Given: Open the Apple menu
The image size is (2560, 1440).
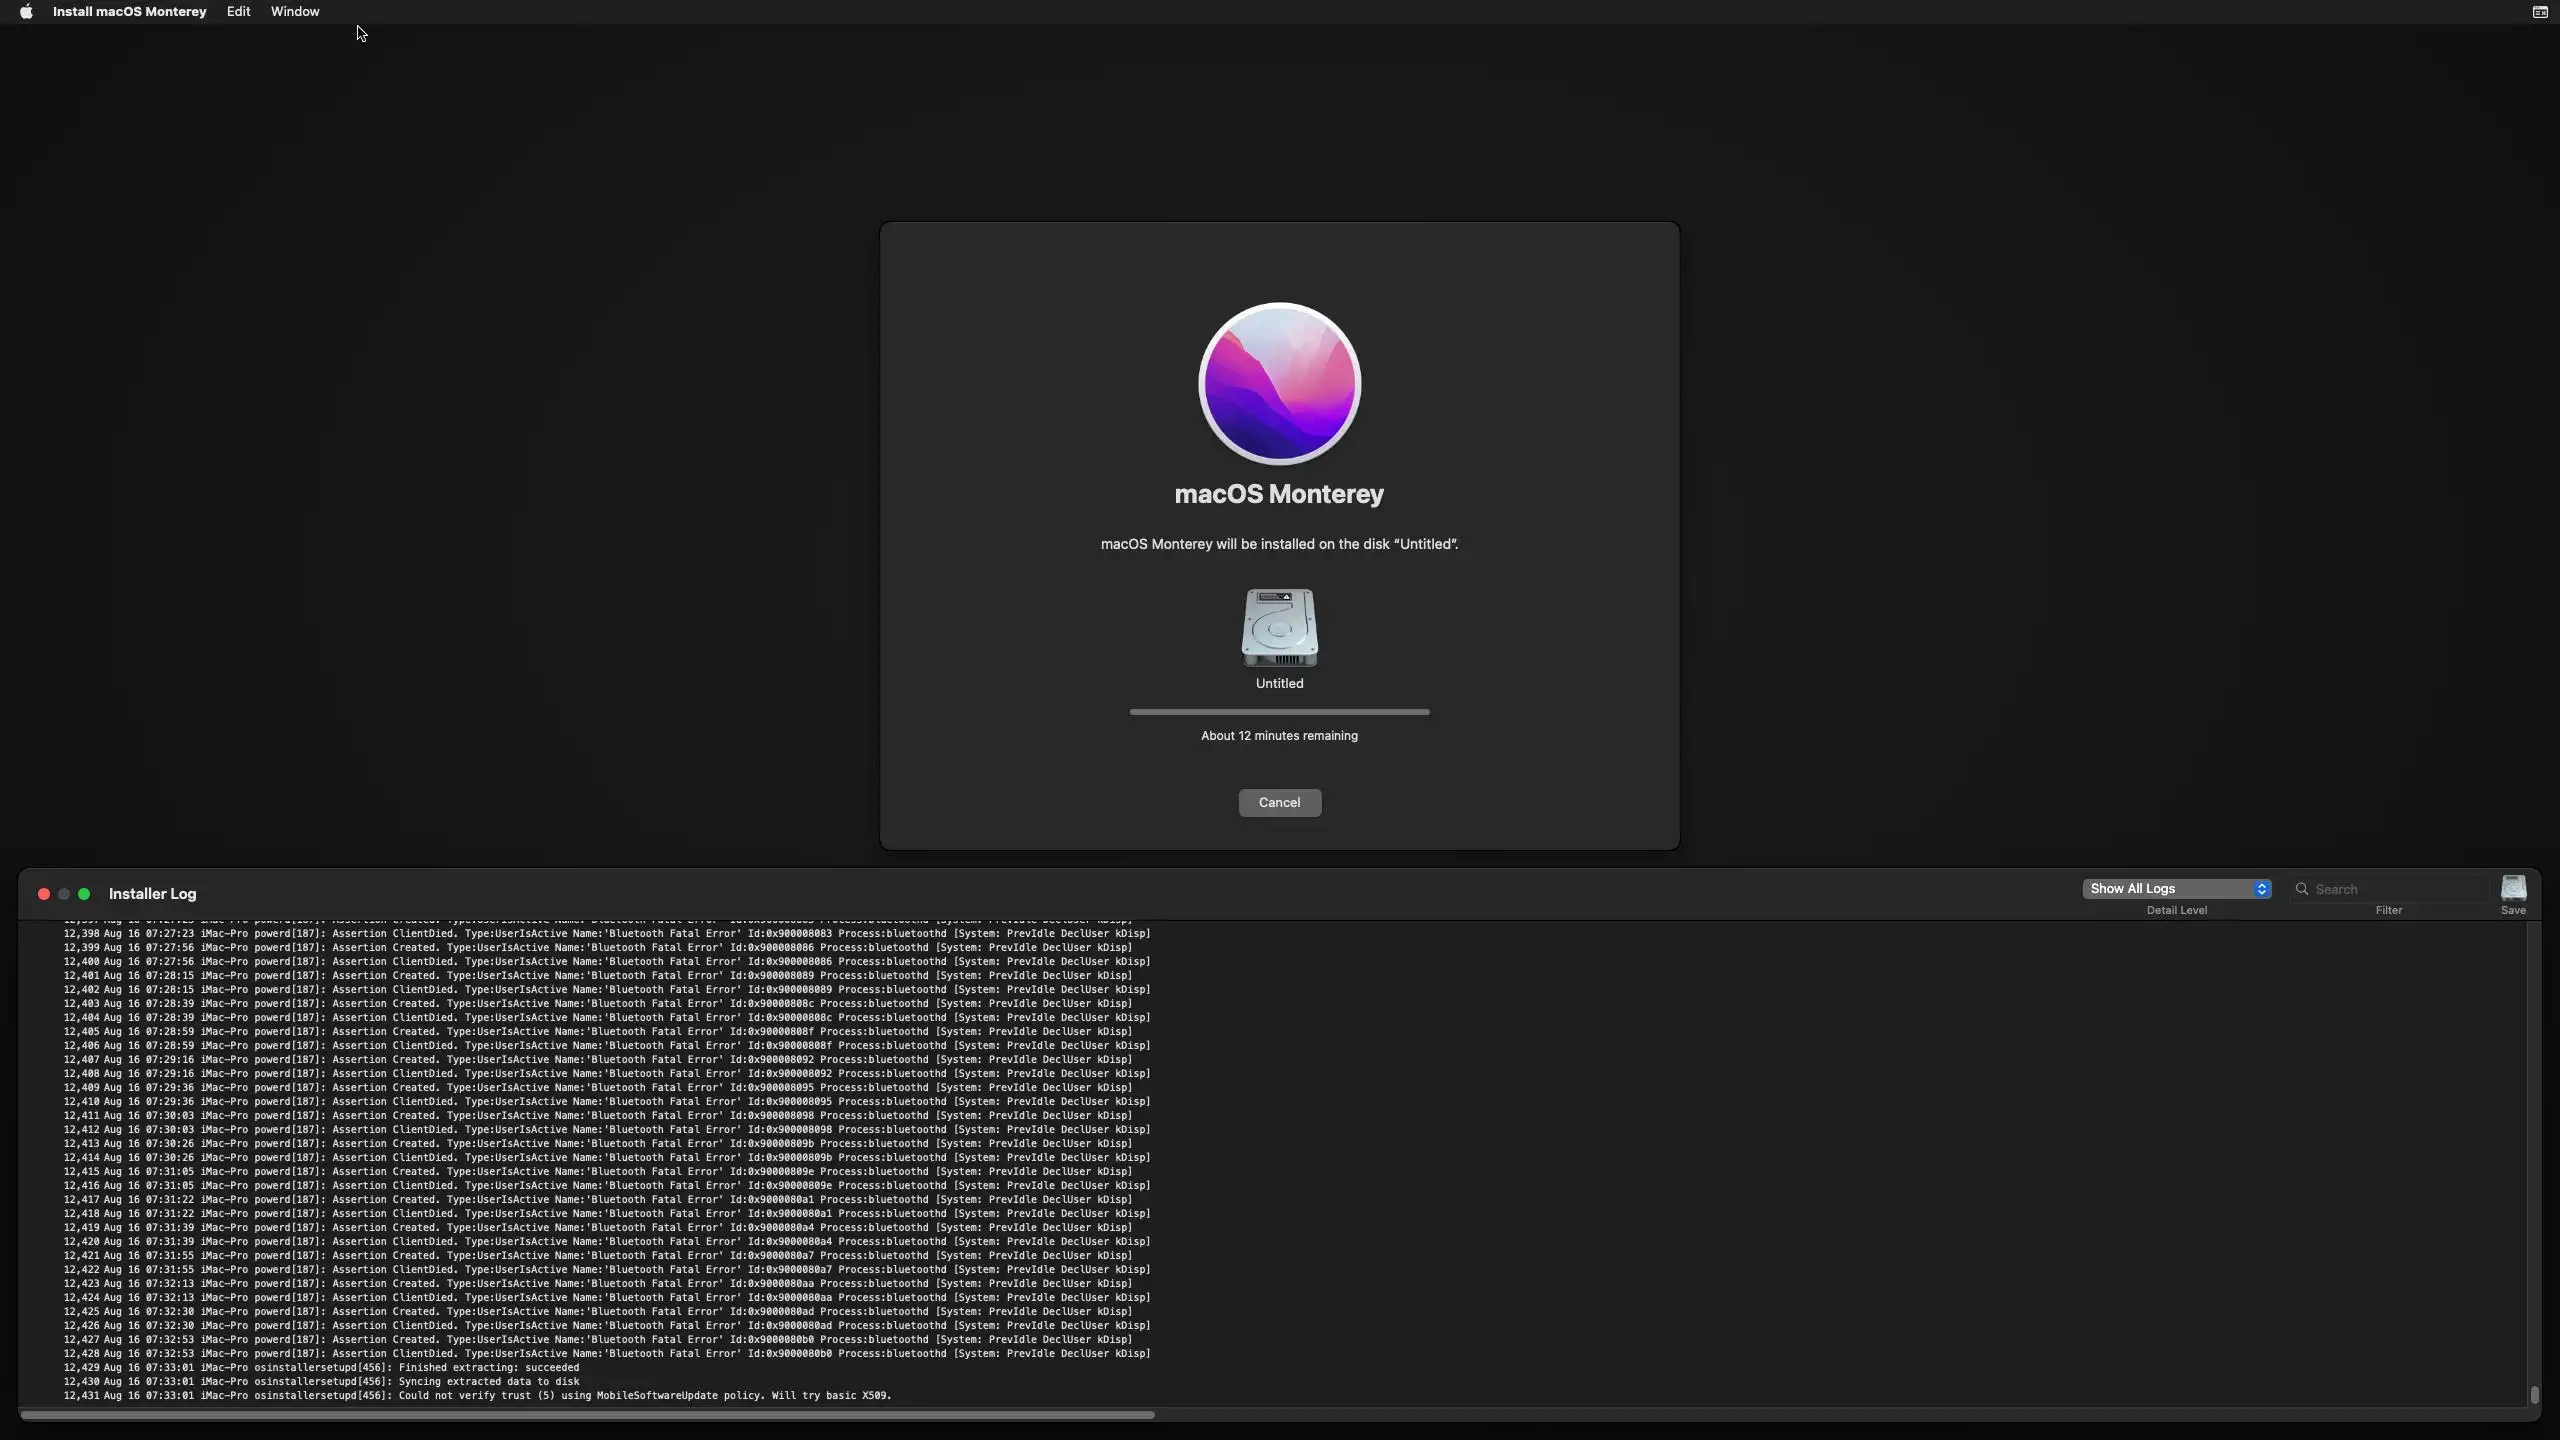Looking at the screenshot, I should 26,12.
